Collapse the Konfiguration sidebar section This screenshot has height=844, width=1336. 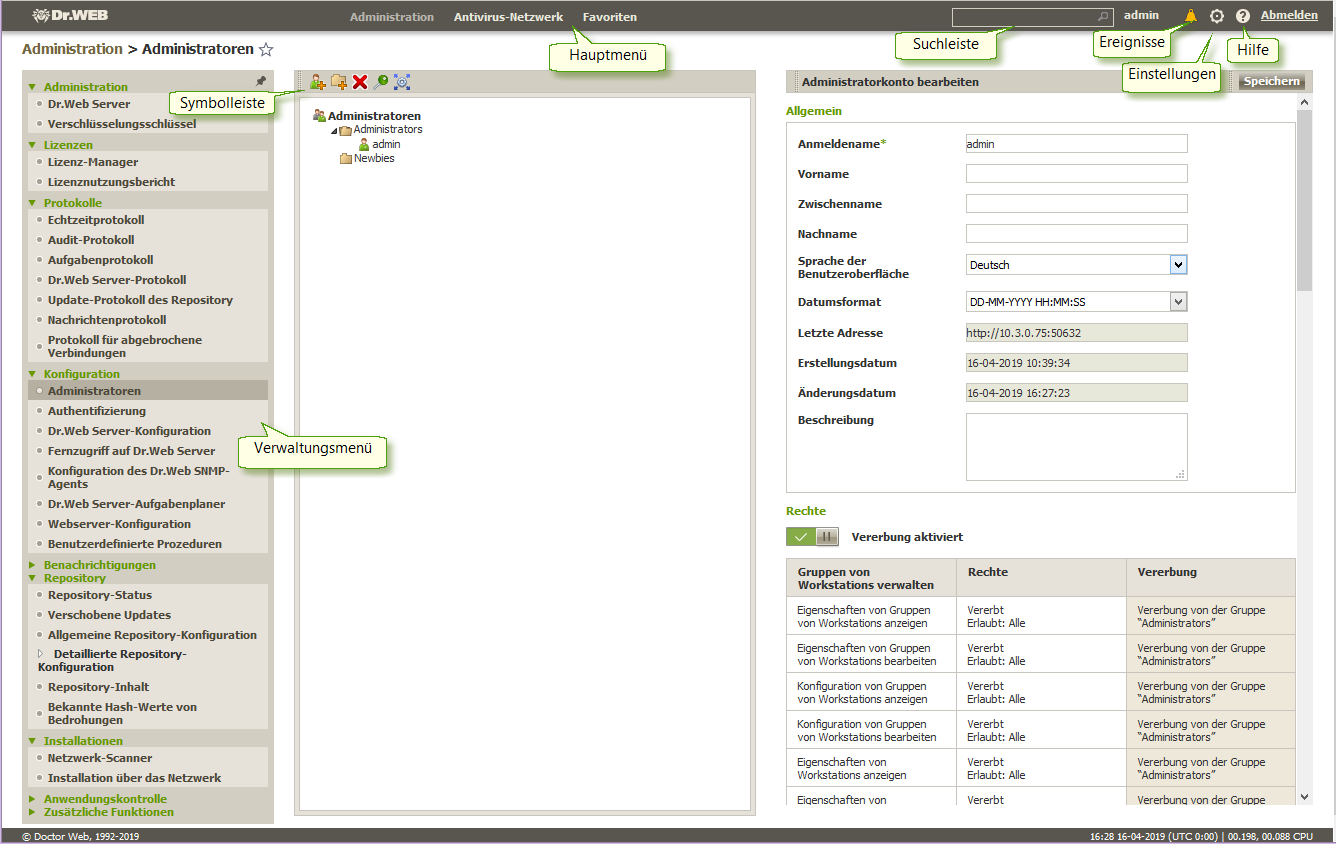point(32,374)
